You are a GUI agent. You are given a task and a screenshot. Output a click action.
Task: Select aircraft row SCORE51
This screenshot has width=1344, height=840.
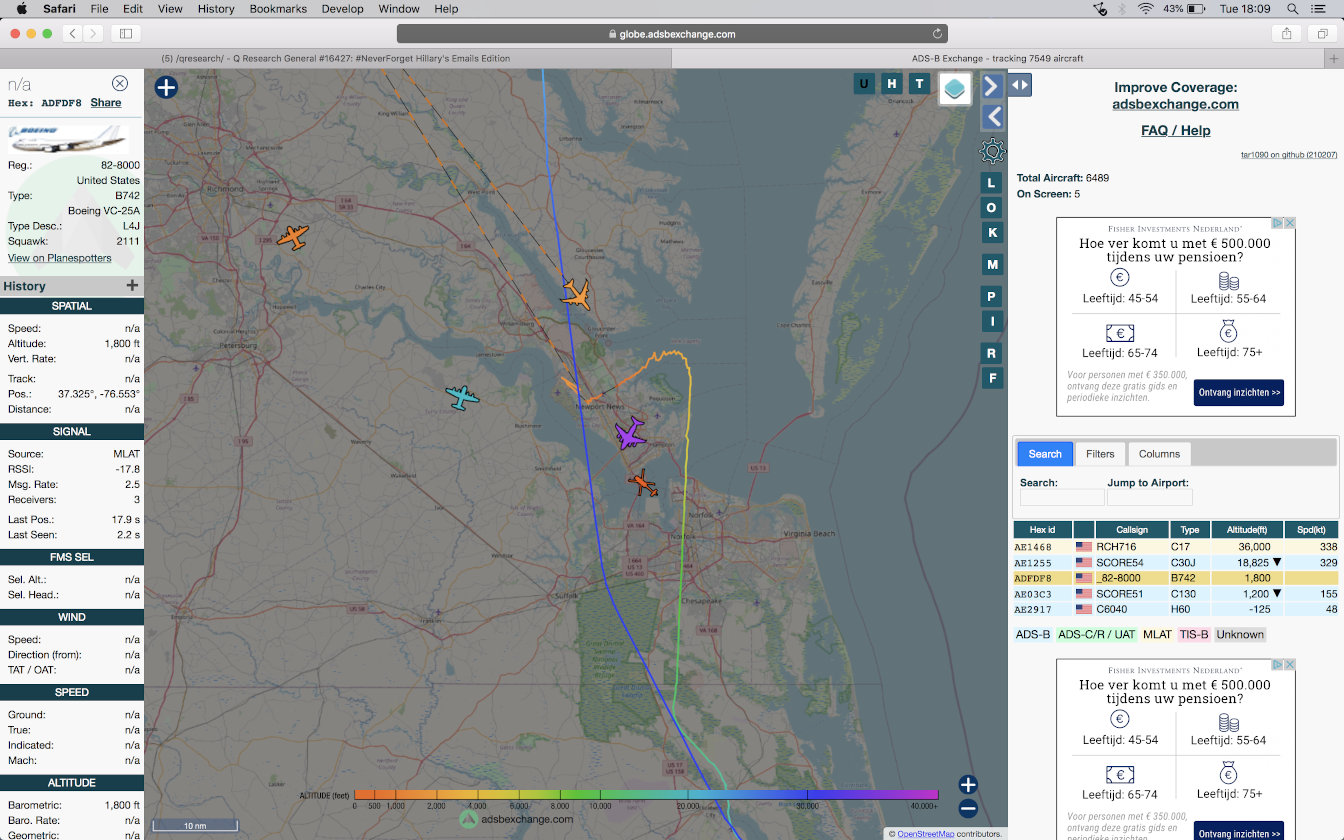coord(1176,594)
